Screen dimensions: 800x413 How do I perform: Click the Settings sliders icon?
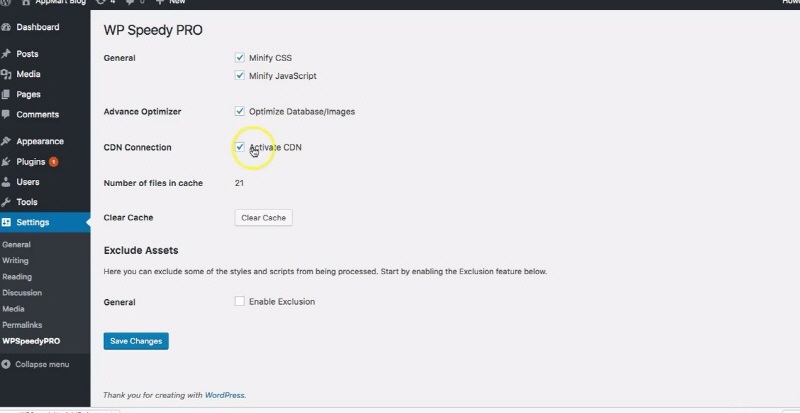click(6, 223)
